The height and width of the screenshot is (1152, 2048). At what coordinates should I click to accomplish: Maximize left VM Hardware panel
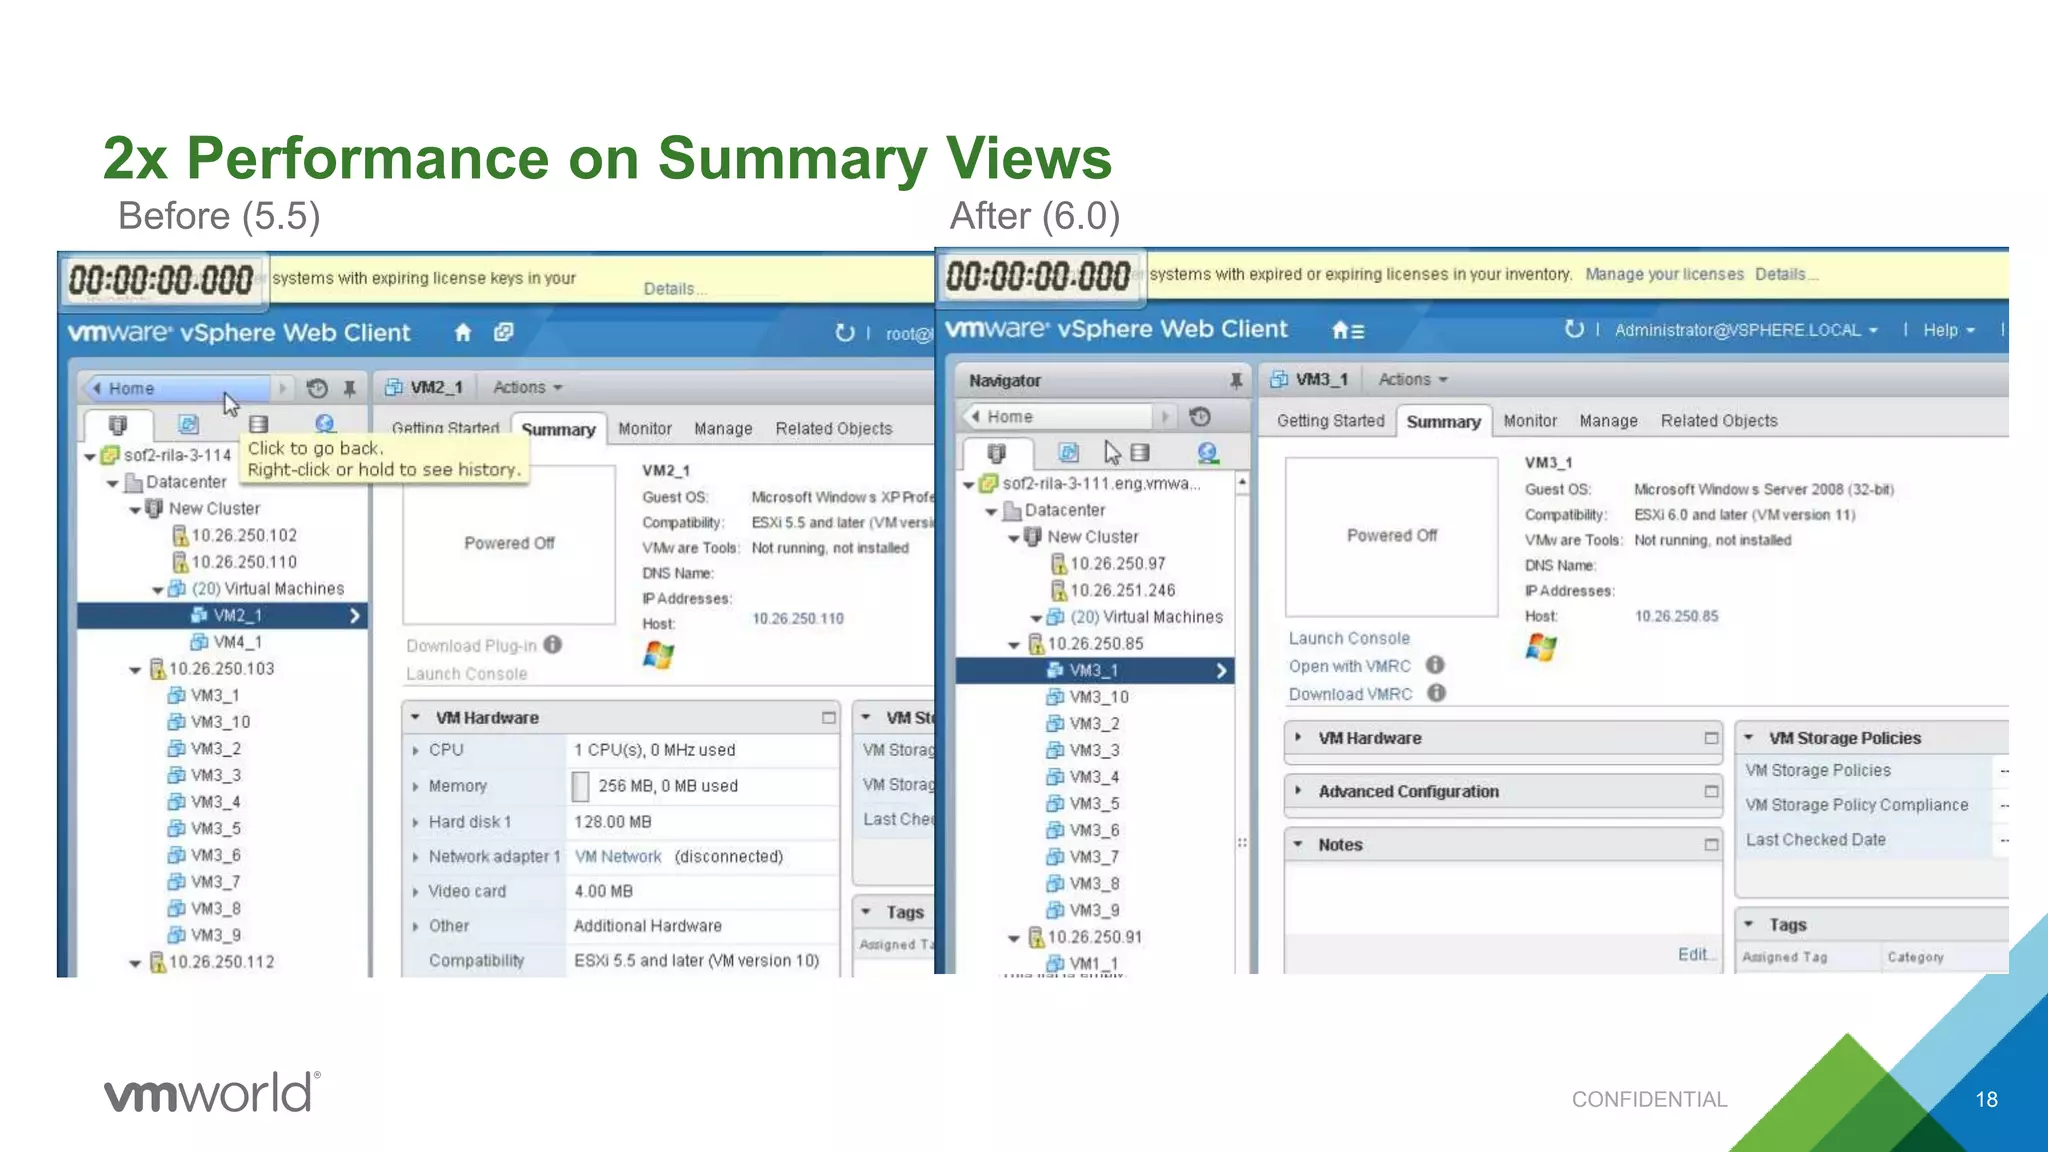(x=828, y=718)
